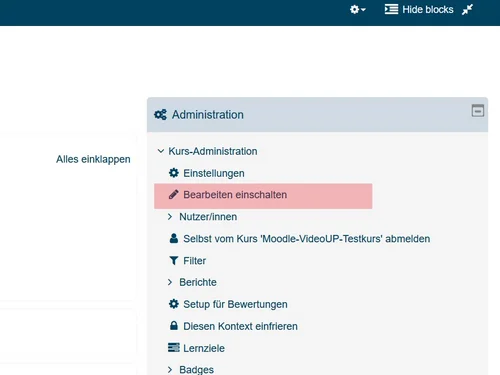The image size is (500, 375).
Task: Click the Lernziele list icon
Action: point(174,348)
